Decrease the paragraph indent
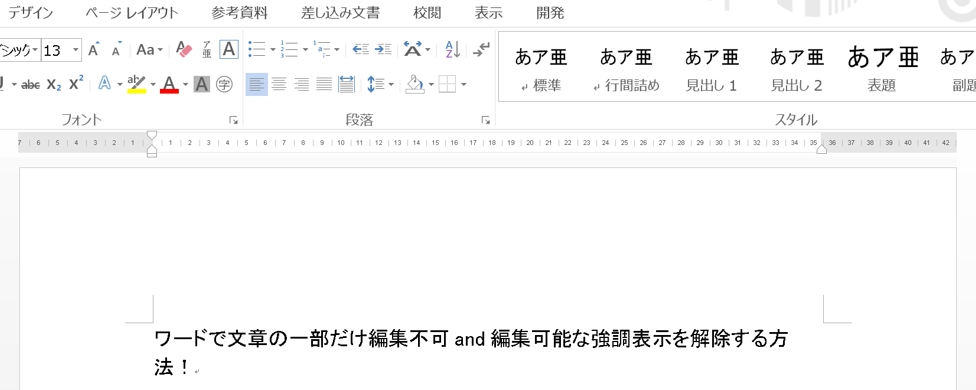 [361, 49]
